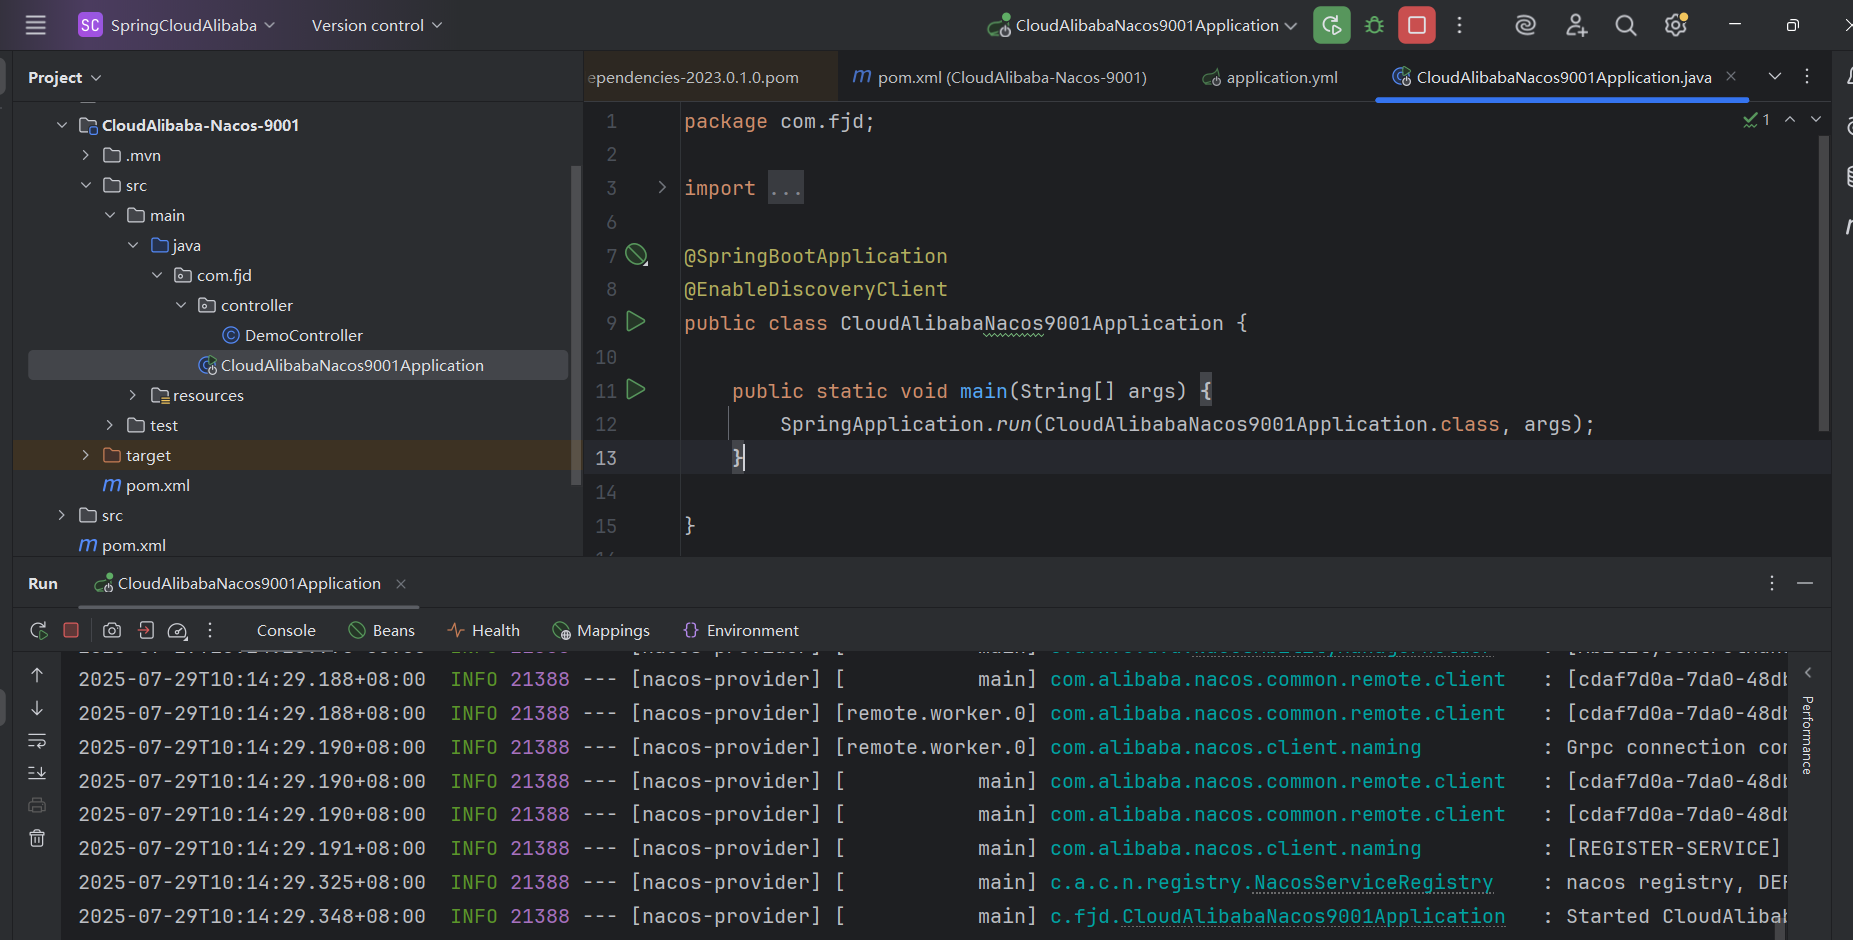Open the profiler icon in Run toolbar
The width and height of the screenshot is (1853, 940).
pyautogui.click(x=178, y=630)
